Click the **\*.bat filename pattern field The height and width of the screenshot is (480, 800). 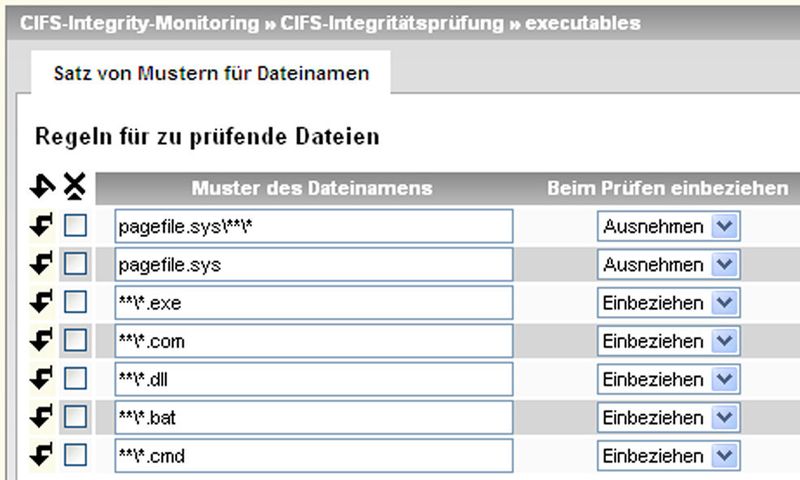click(x=314, y=417)
